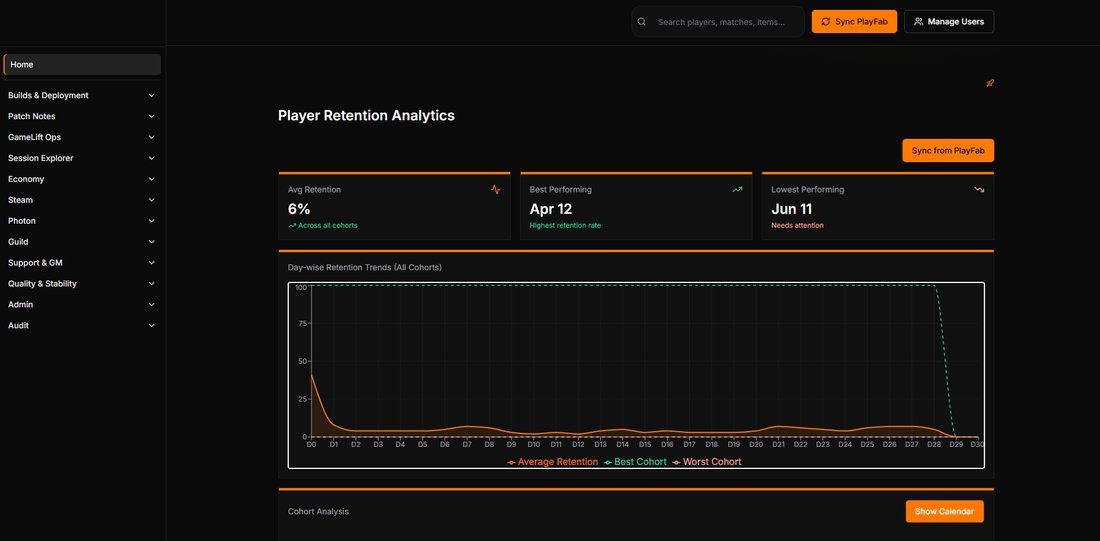
Task: Click the D21 label on chart axis
Action: pos(778,444)
